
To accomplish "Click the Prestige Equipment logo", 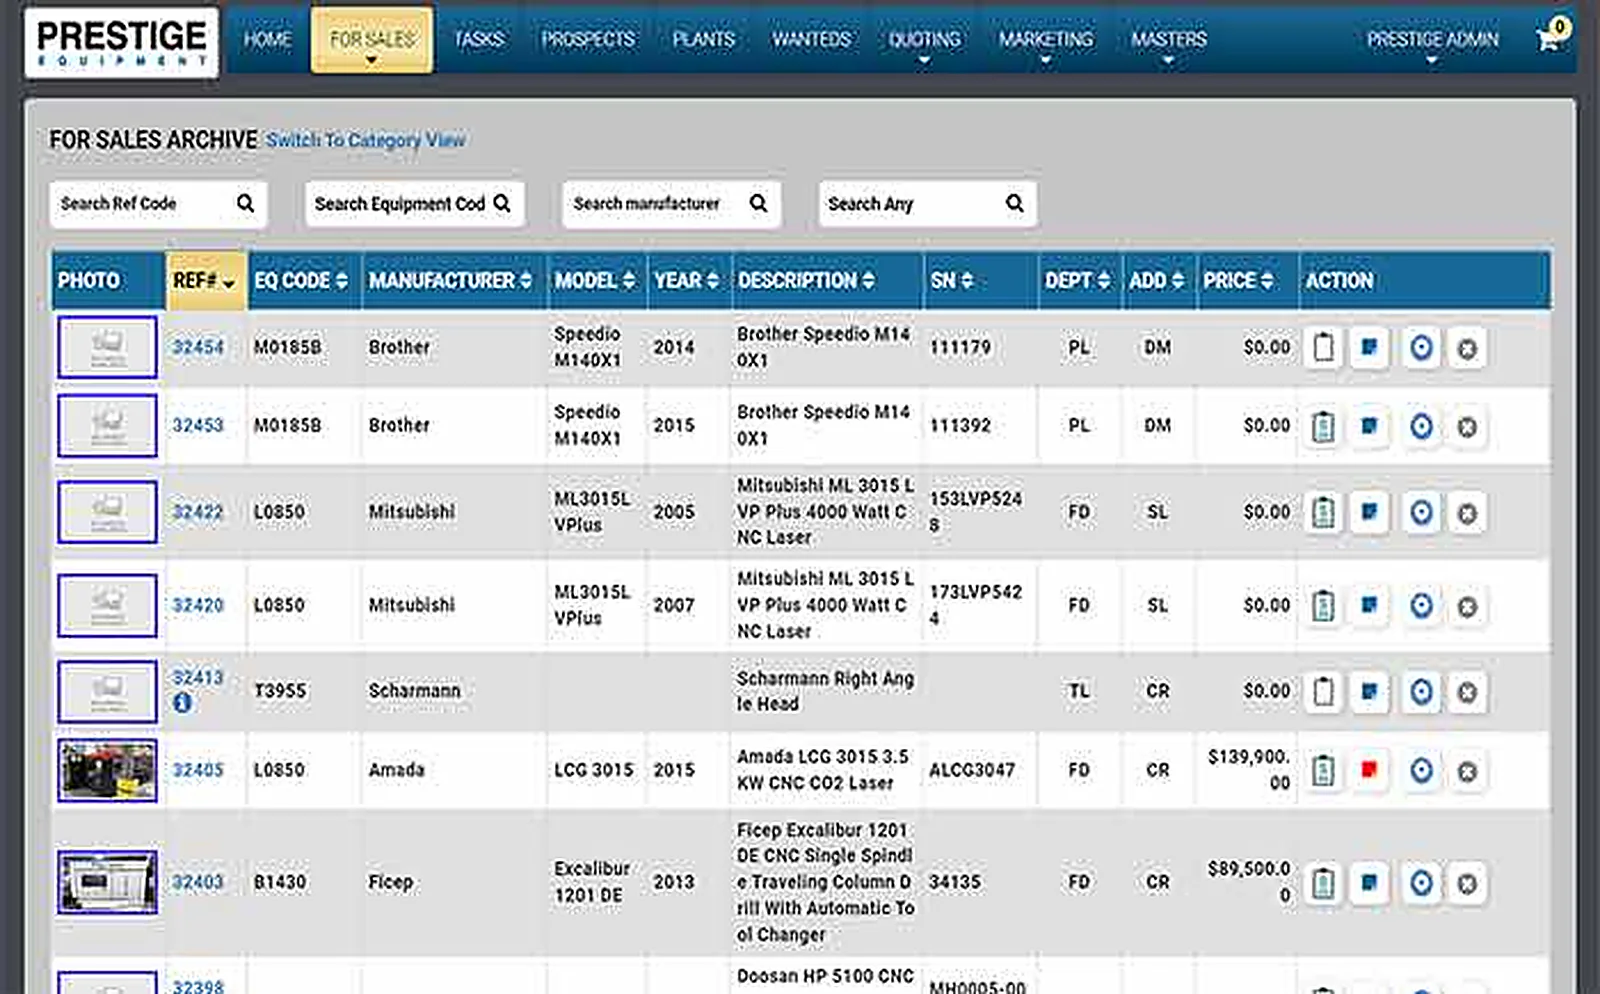I will (122, 42).
